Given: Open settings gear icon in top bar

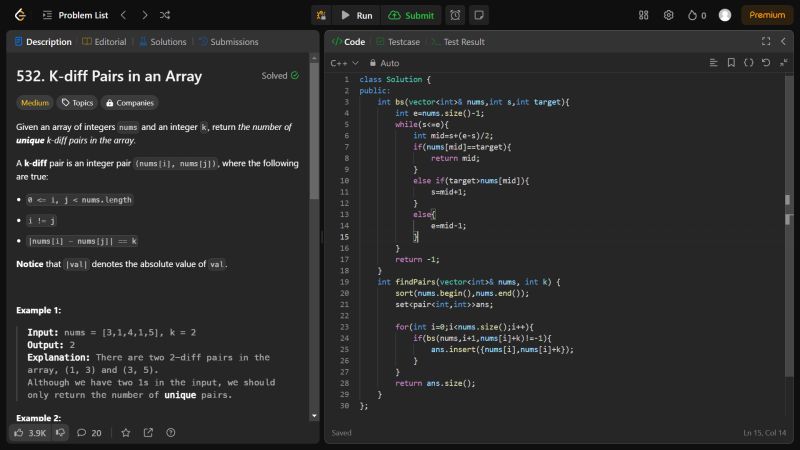Looking at the screenshot, I should click(x=668, y=15).
